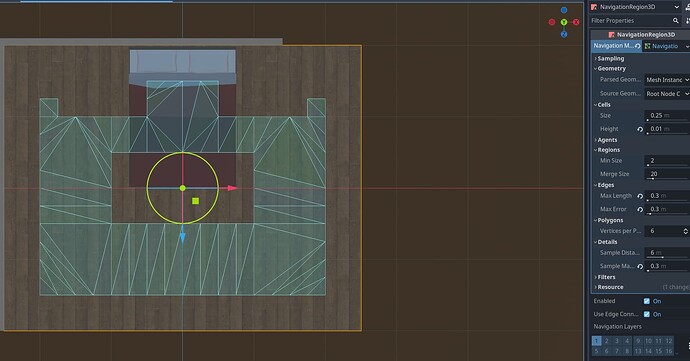Screen dimensions: 690x361
Task: Expand the Filters section
Action: tap(605, 277)
